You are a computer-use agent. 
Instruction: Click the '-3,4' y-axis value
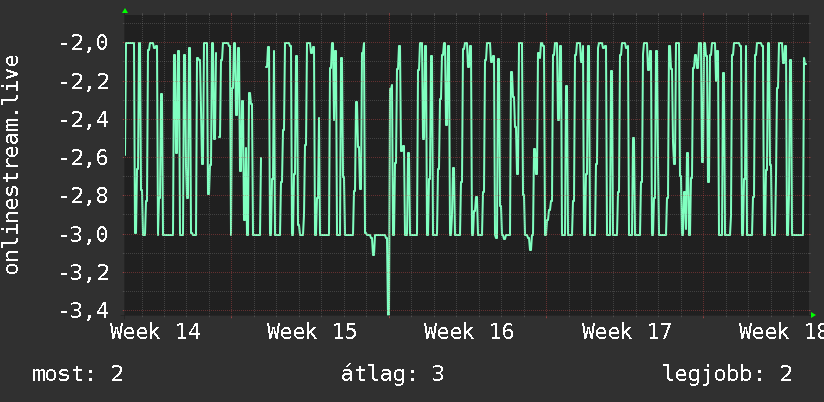84,311
